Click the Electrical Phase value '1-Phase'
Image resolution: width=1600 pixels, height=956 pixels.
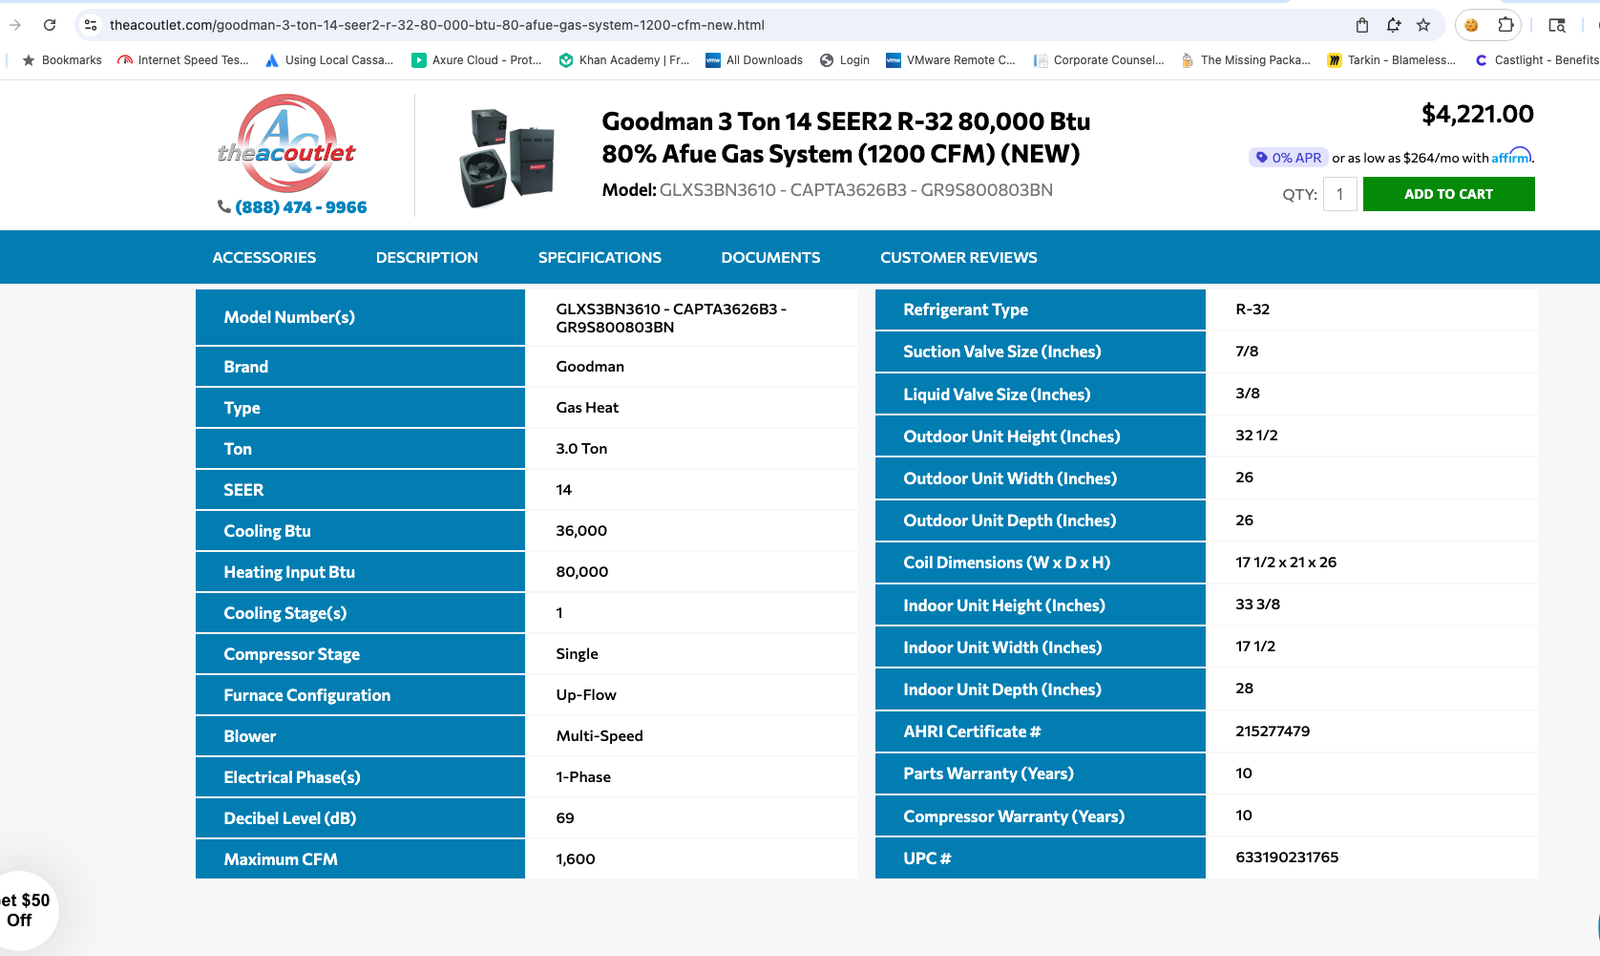583,777
